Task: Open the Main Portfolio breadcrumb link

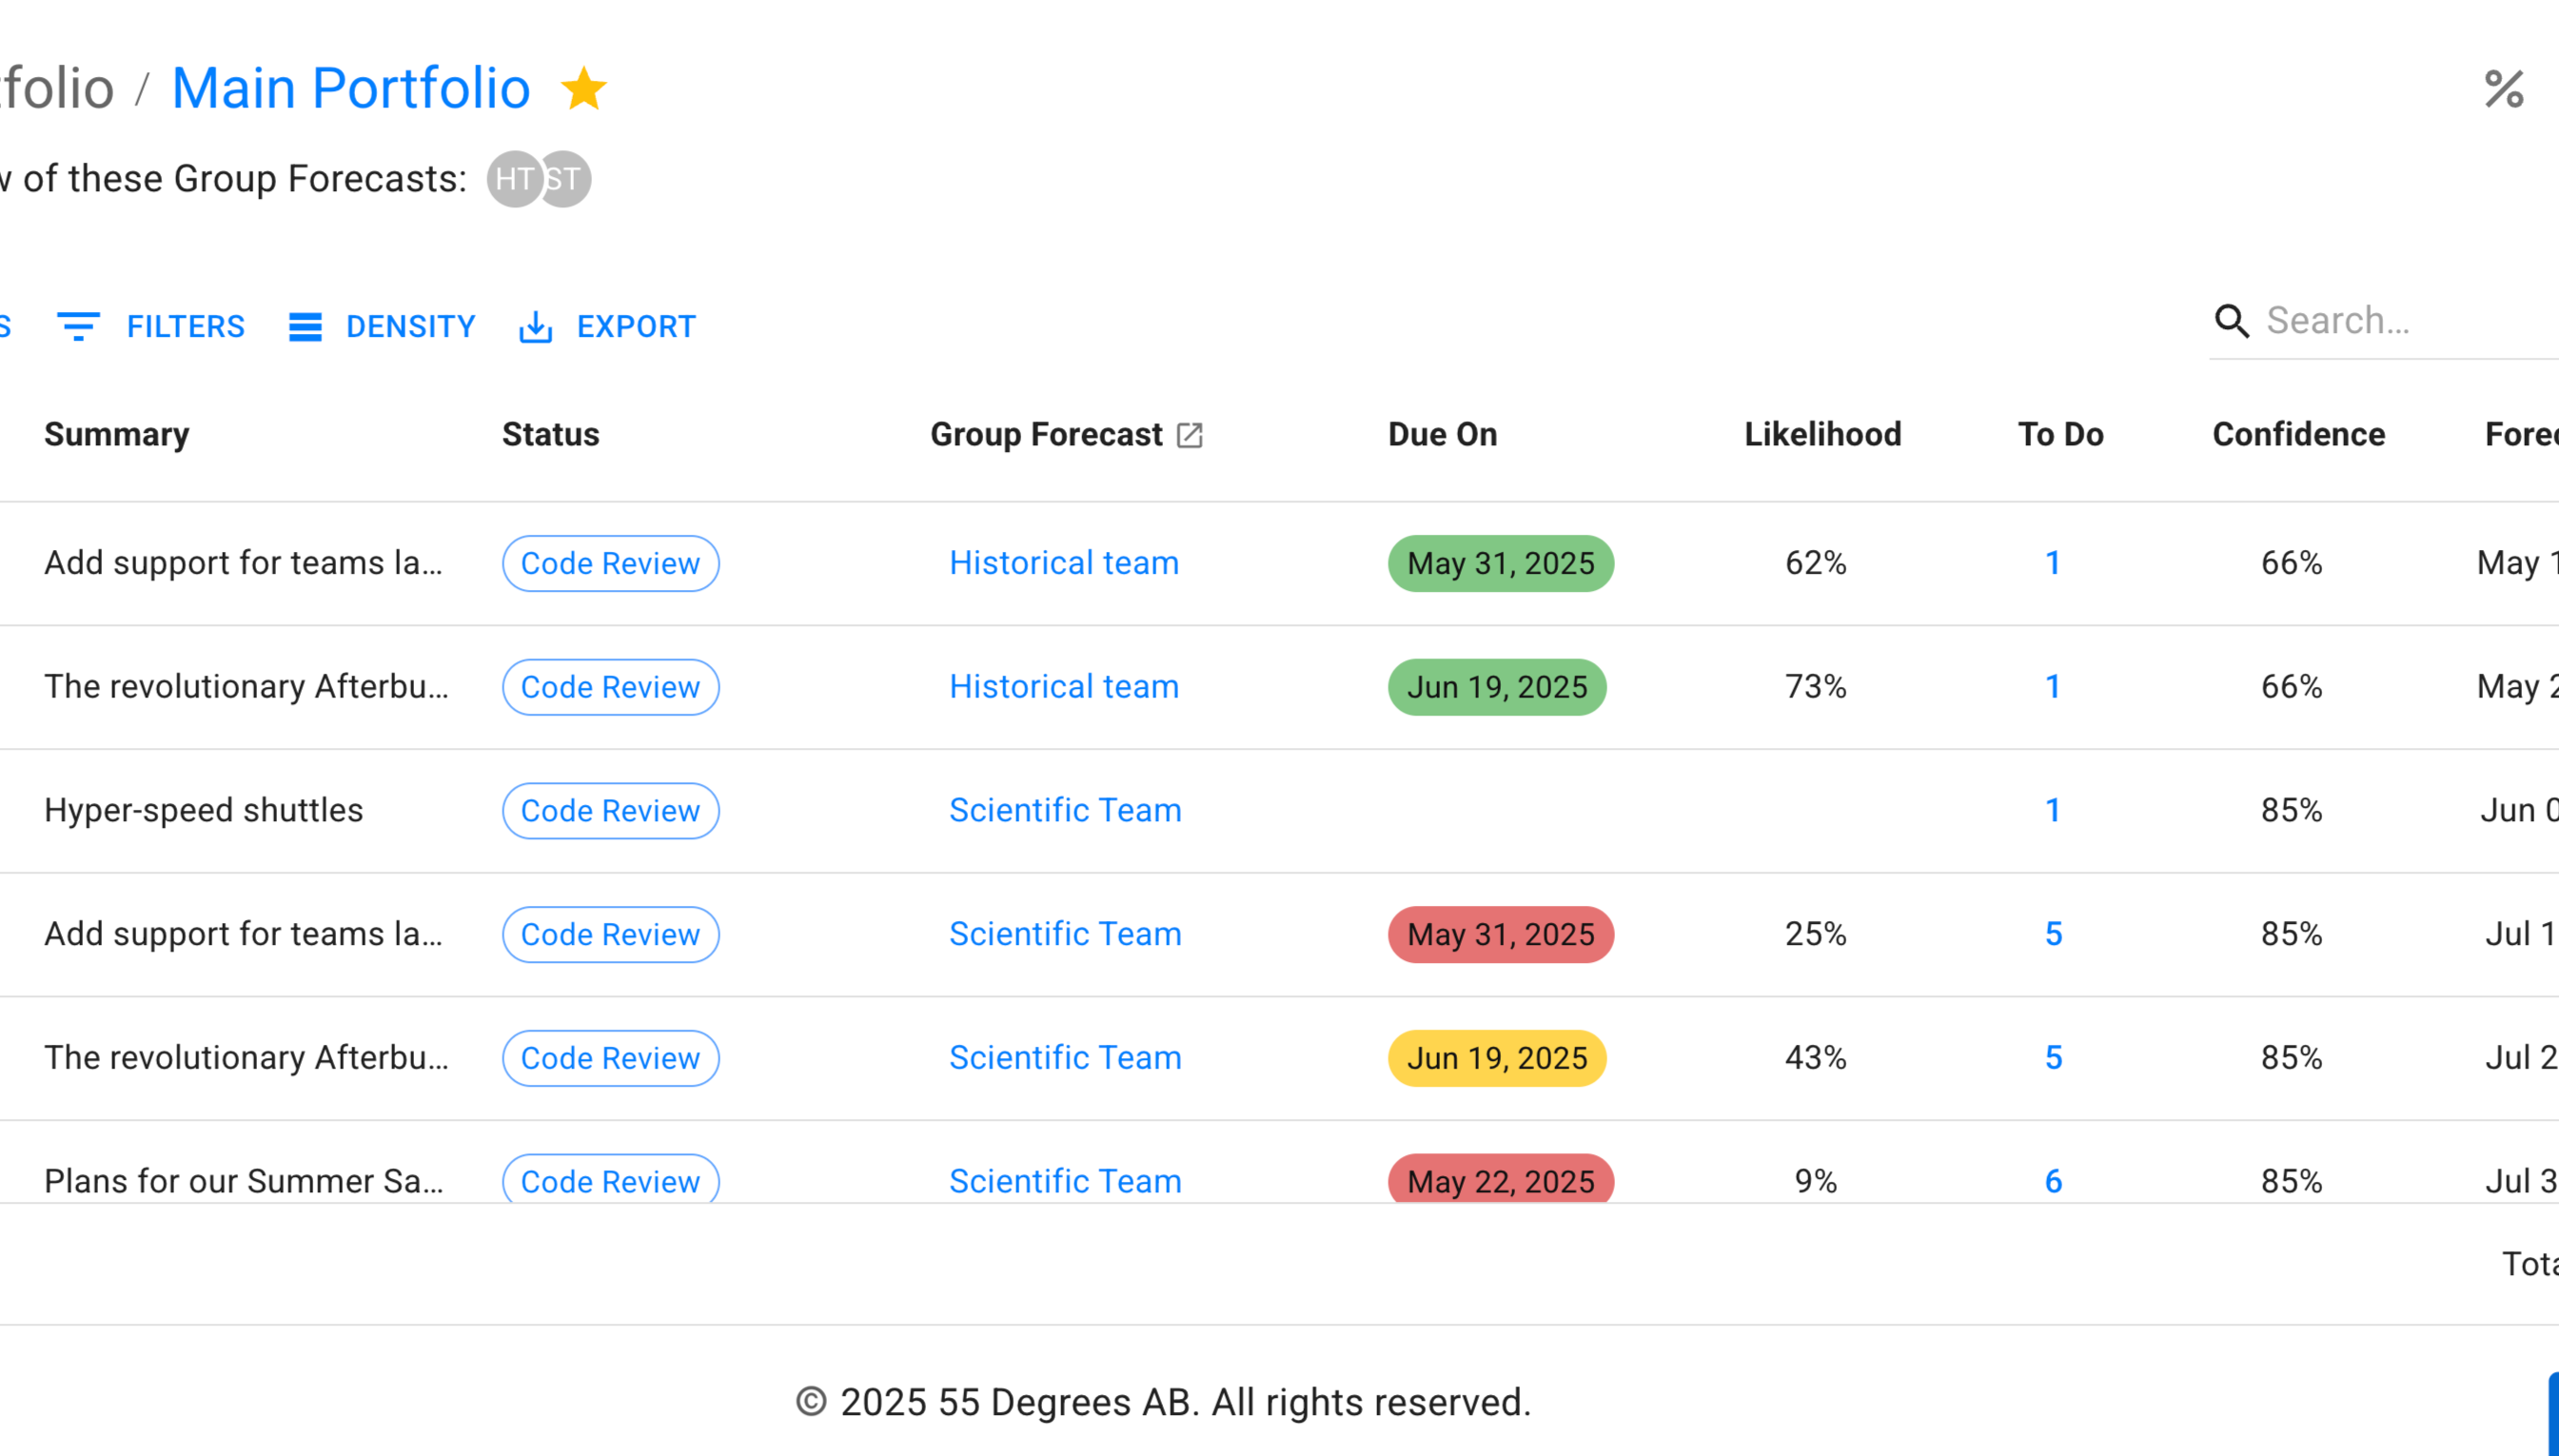Action: click(351, 88)
